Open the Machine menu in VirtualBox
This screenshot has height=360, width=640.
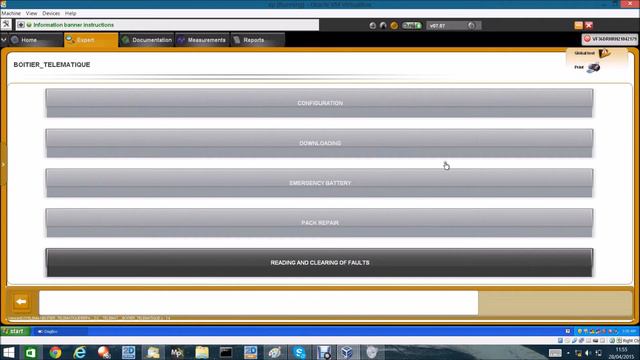(11, 13)
